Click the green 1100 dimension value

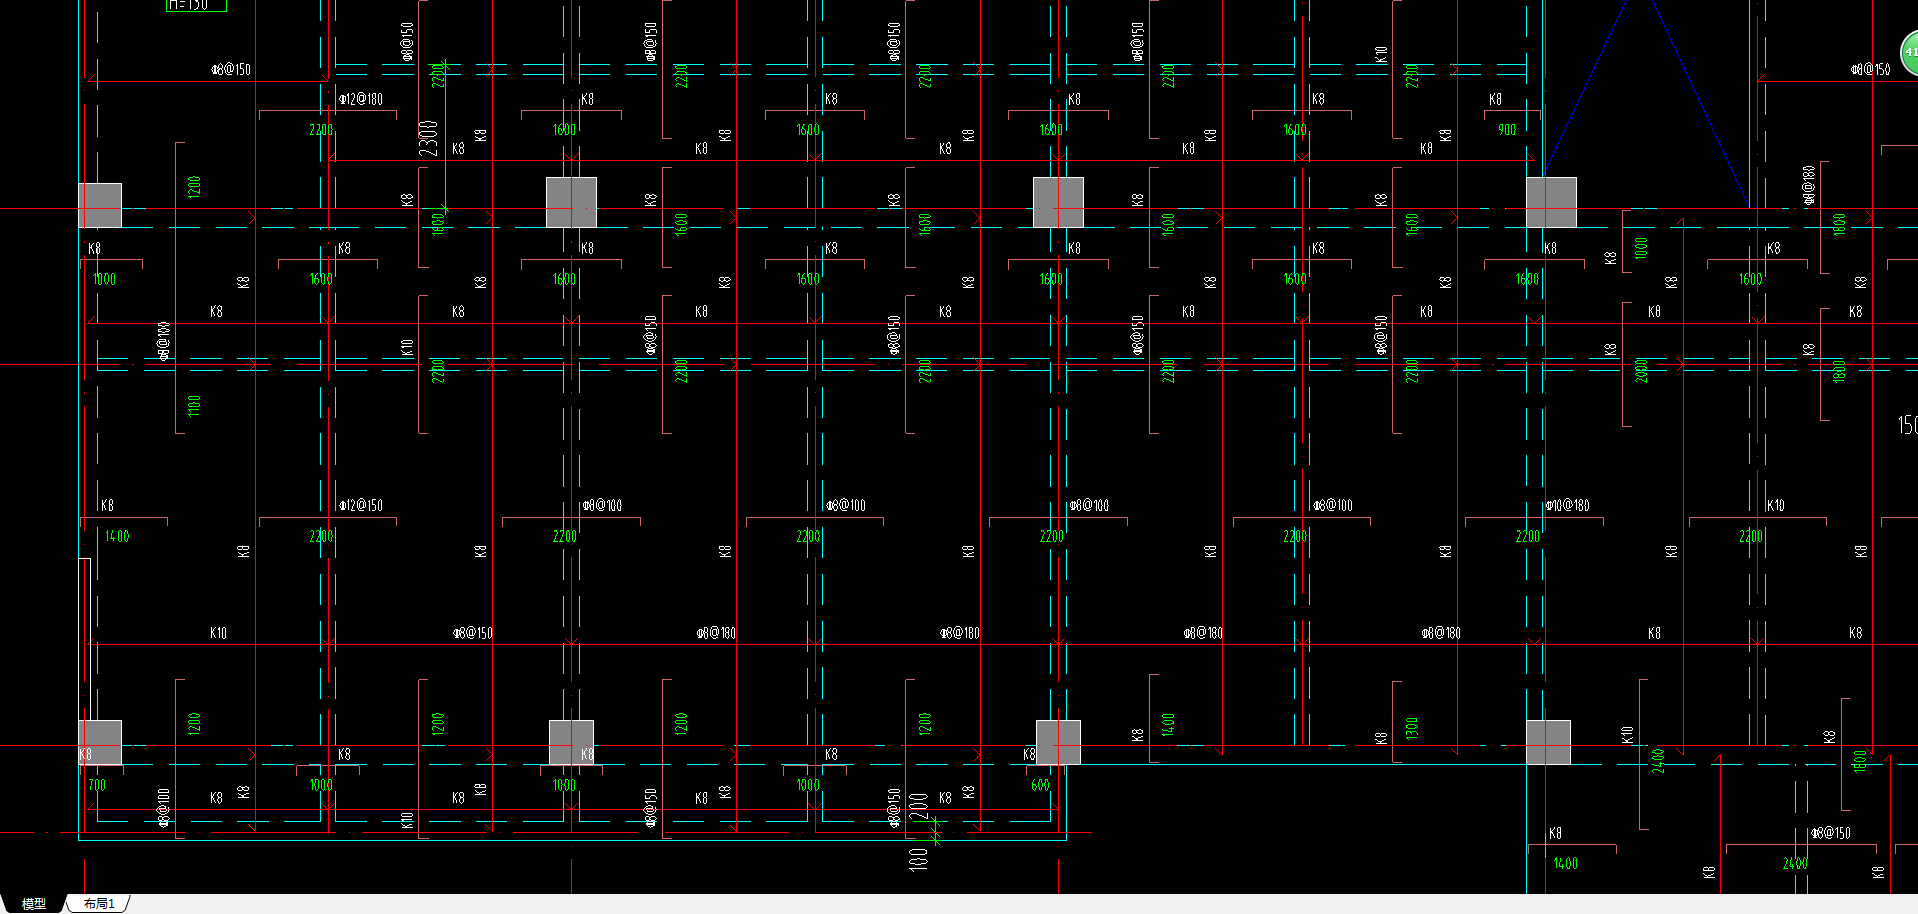(194, 405)
